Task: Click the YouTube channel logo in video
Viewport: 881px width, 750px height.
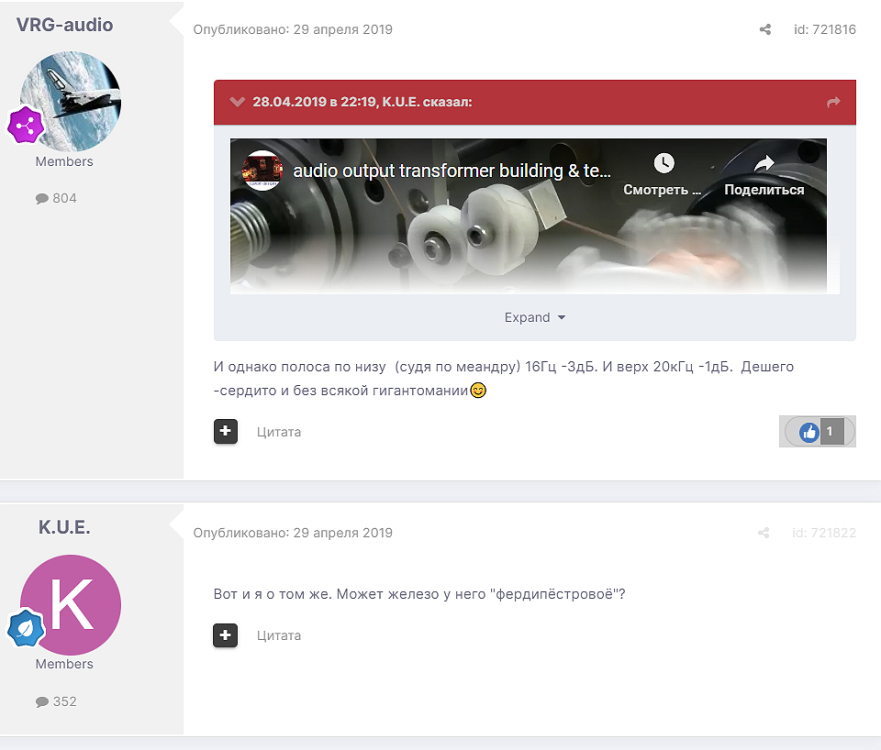Action: coord(263,170)
